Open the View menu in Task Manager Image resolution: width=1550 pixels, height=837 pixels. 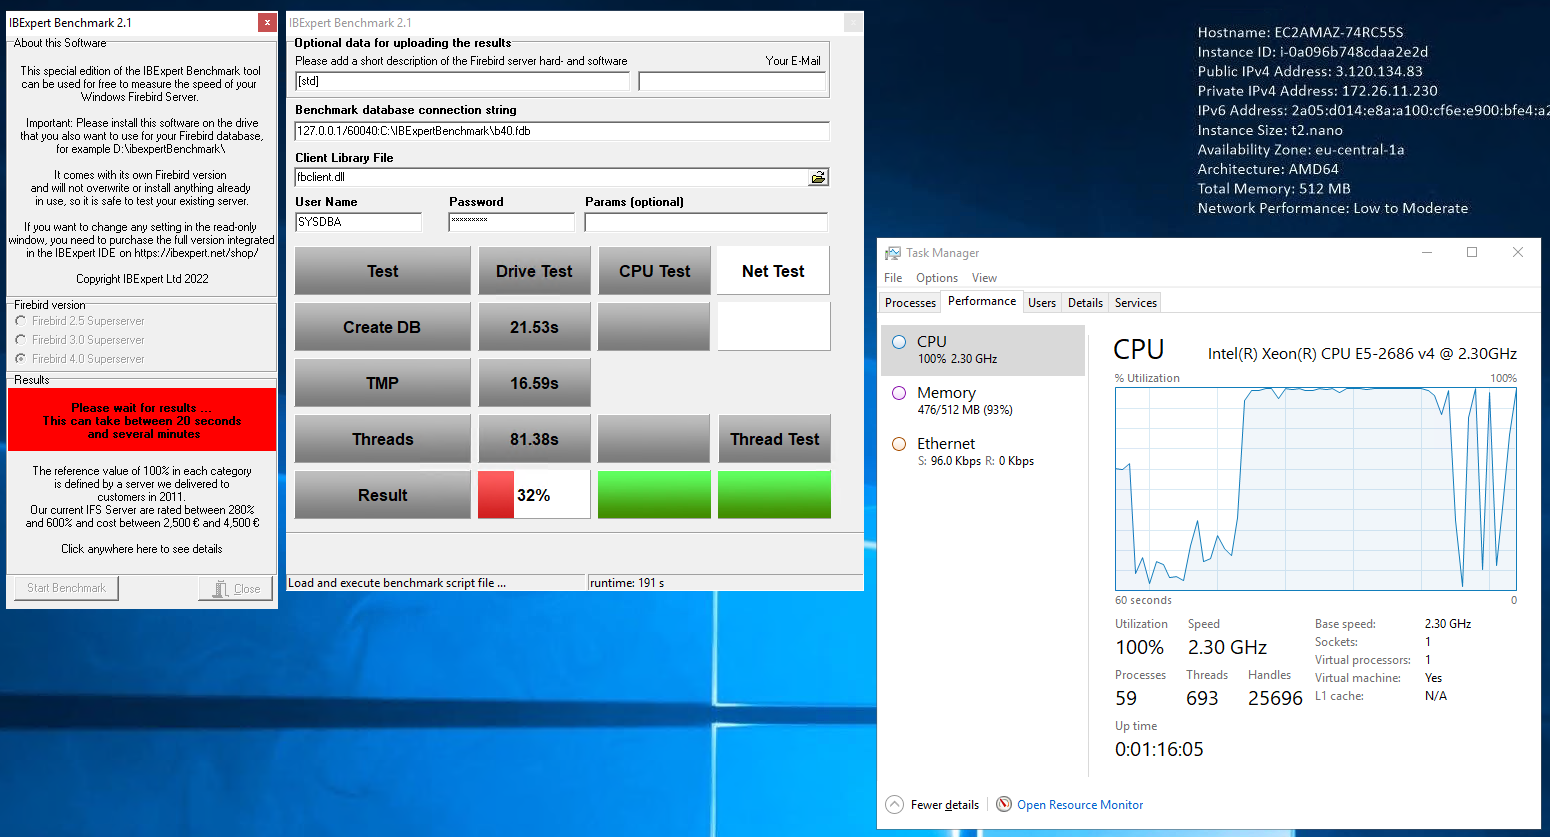[984, 278]
